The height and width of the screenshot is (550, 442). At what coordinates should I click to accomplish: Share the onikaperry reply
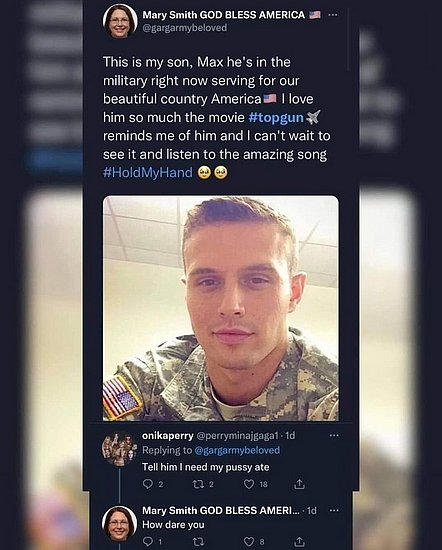coord(299,484)
